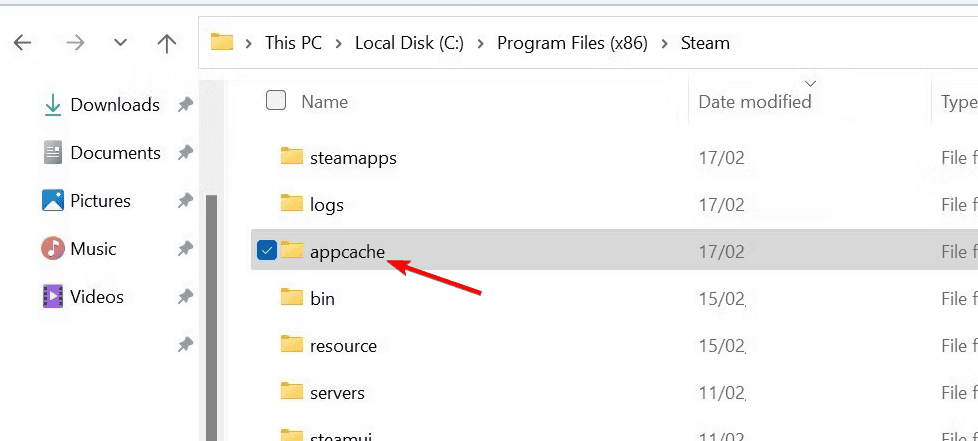Click servers date modified 11/02
978x441 pixels.
722,393
